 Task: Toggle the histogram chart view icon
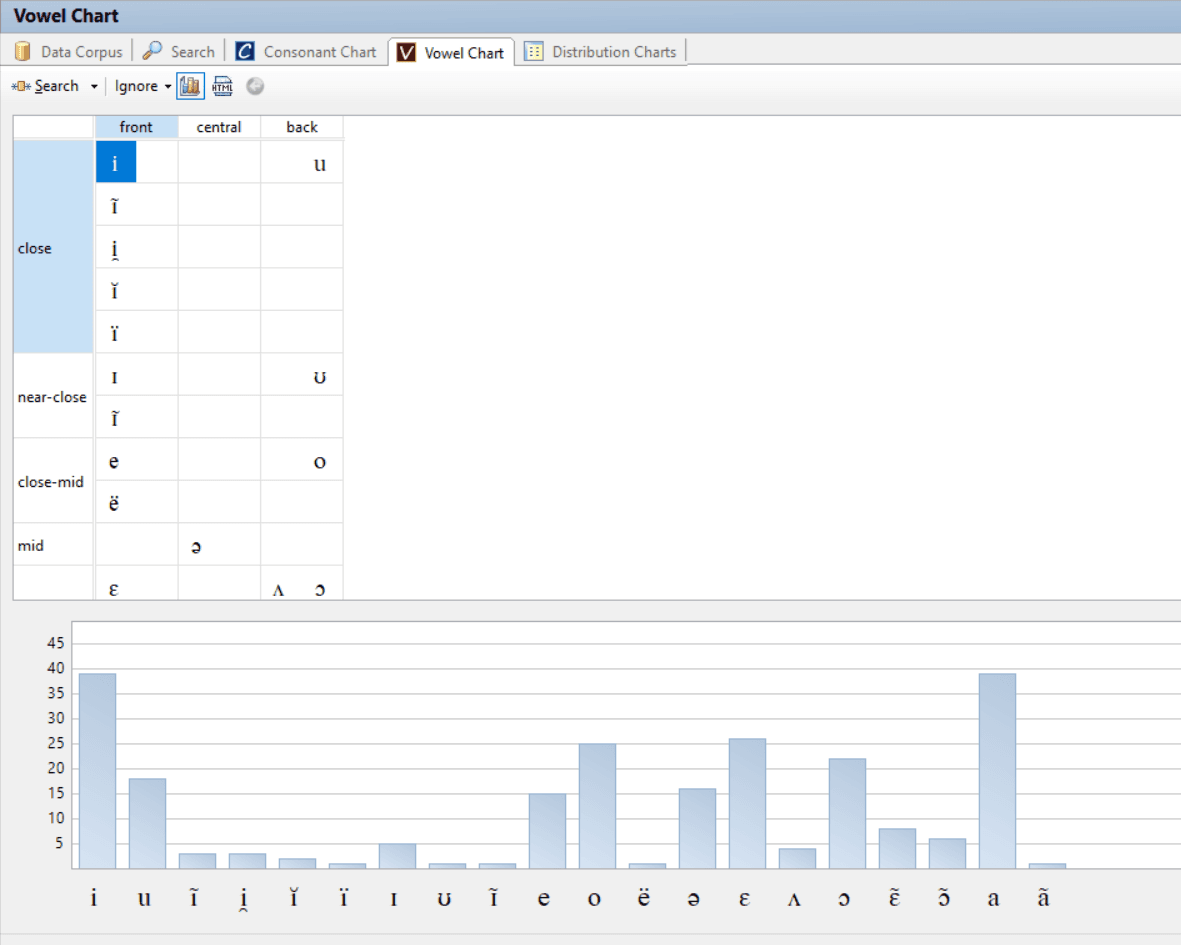190,86
